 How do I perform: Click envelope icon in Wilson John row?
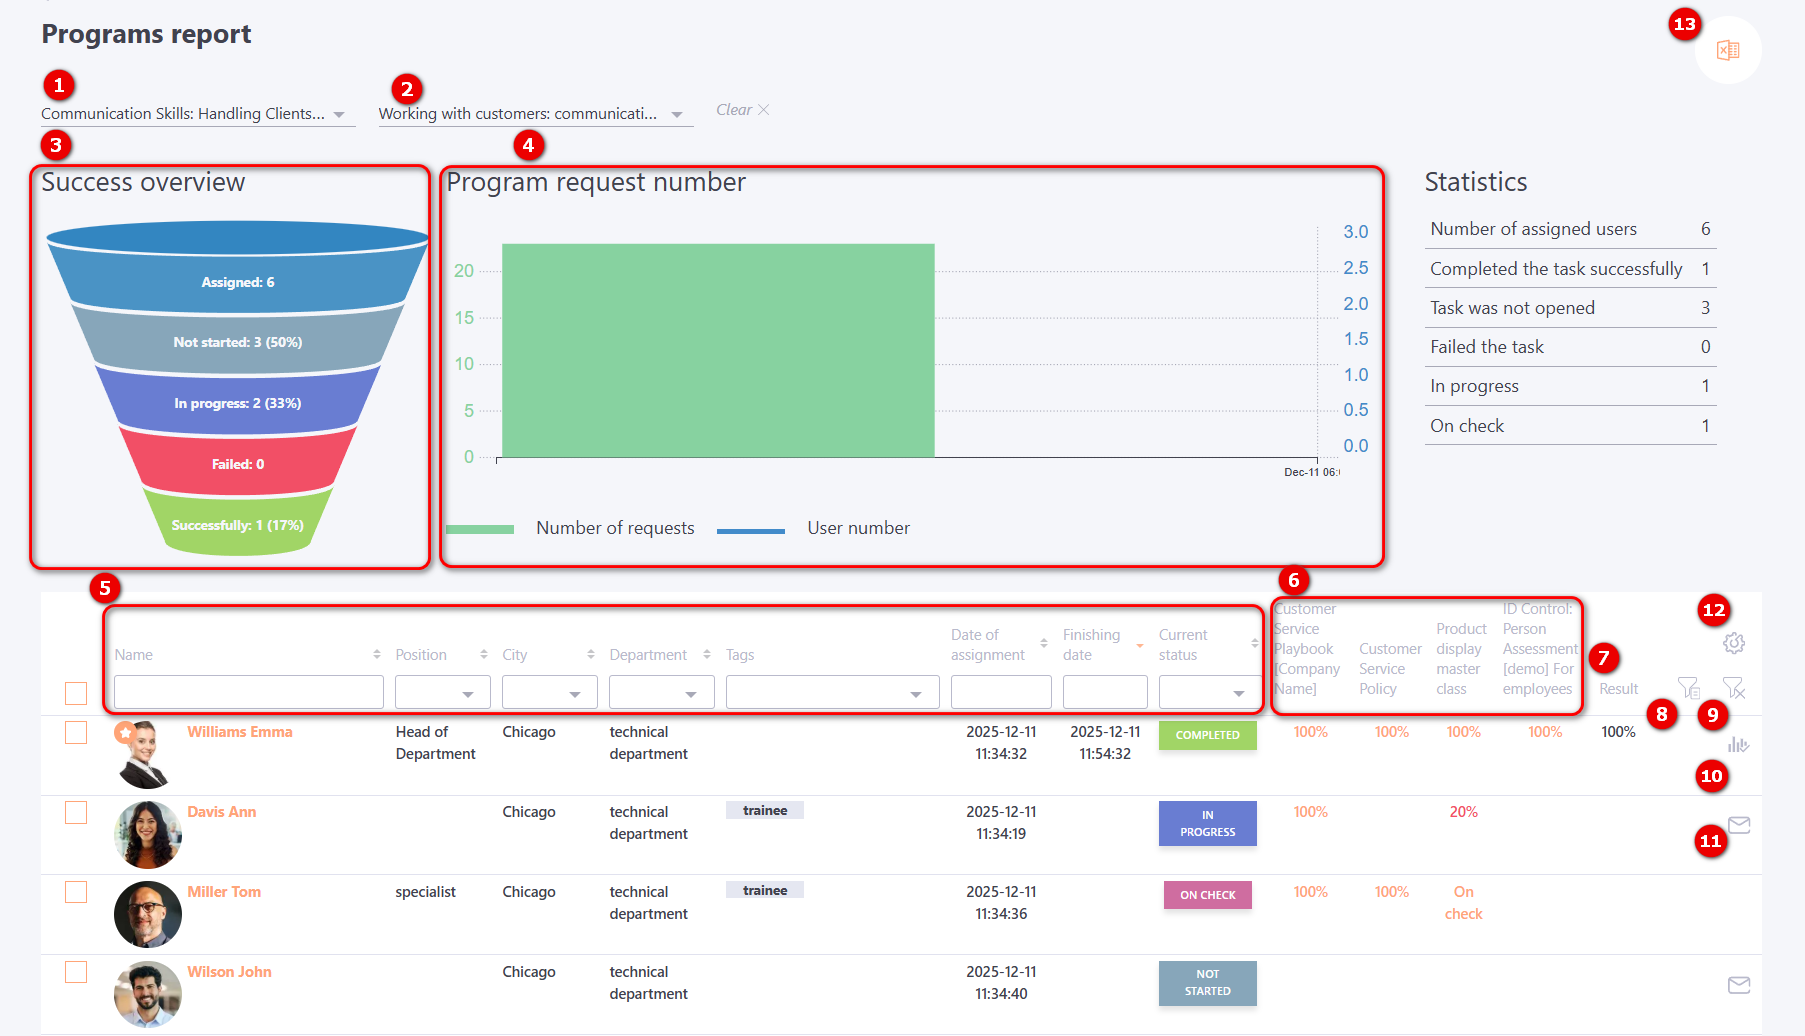tap(1739, 985)
